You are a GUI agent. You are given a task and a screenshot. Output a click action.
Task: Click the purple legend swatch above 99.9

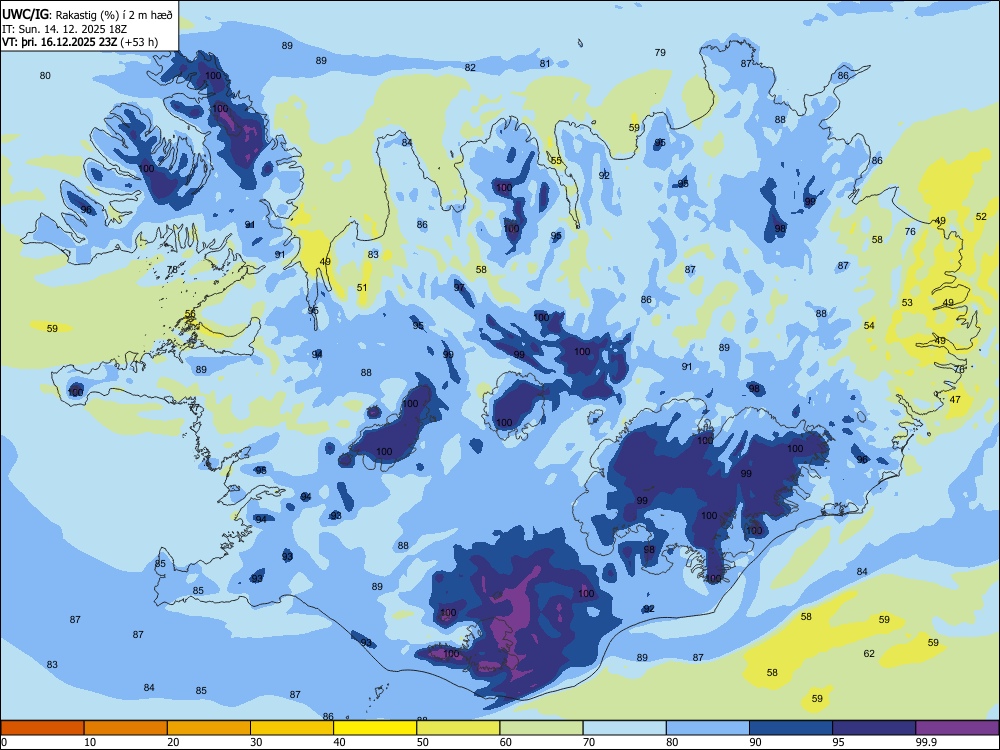[x=957, y=728]
